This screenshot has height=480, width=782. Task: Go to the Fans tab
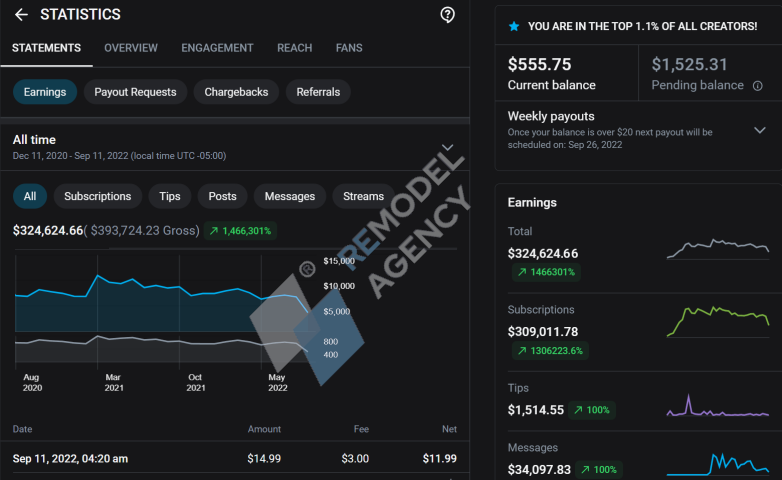349,48
